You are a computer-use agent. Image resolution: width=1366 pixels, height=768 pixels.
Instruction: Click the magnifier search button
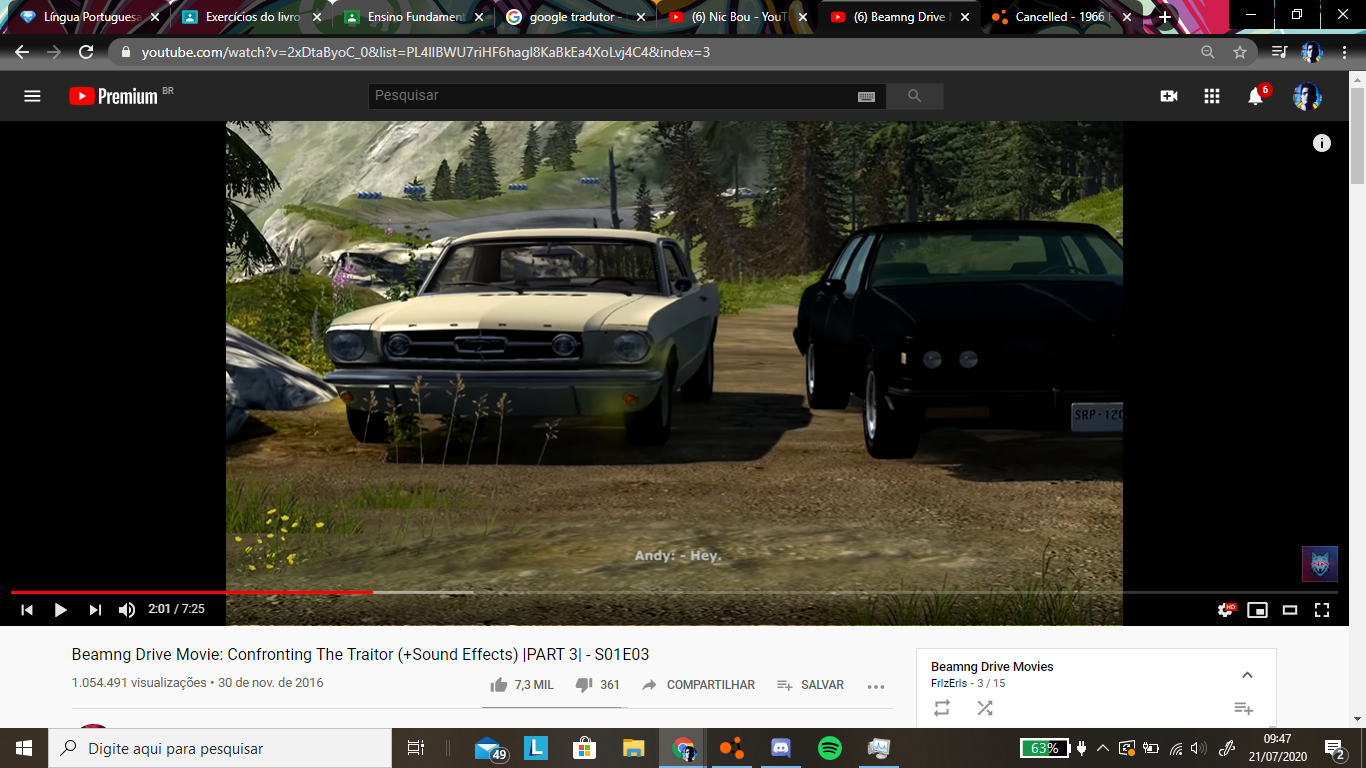coord(915,96)
